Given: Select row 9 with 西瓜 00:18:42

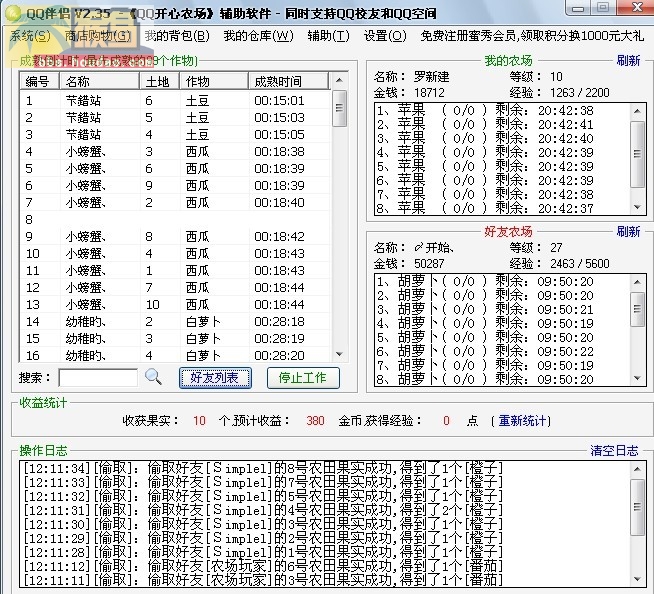Looking at the screenshot, I should pos(175,237).
